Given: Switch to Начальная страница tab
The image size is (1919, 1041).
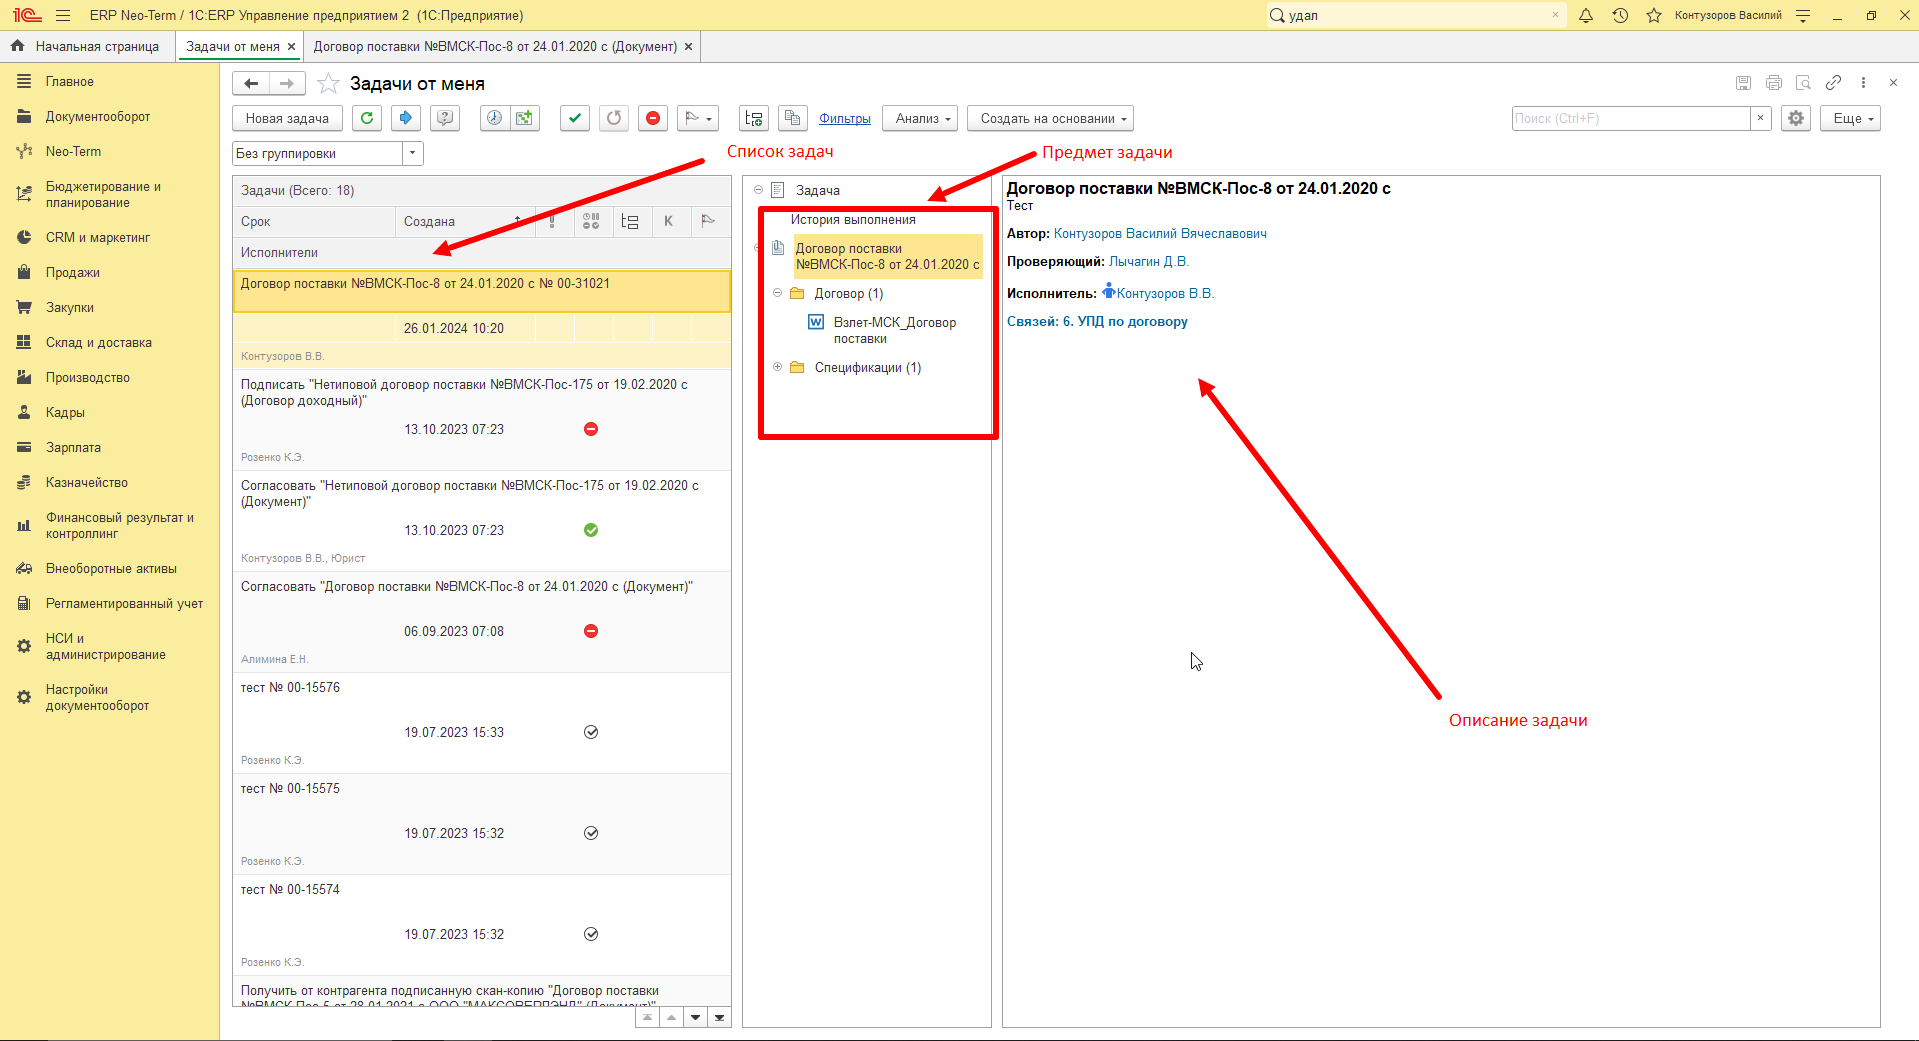Looking at the screenshot, I should click(87, 46).
